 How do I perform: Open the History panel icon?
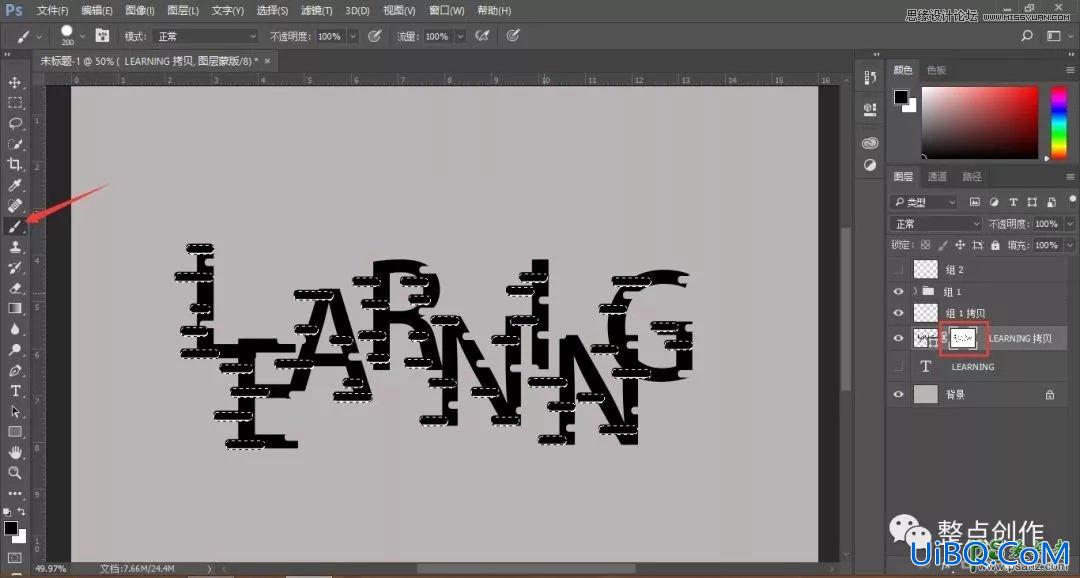pos(870,78)
